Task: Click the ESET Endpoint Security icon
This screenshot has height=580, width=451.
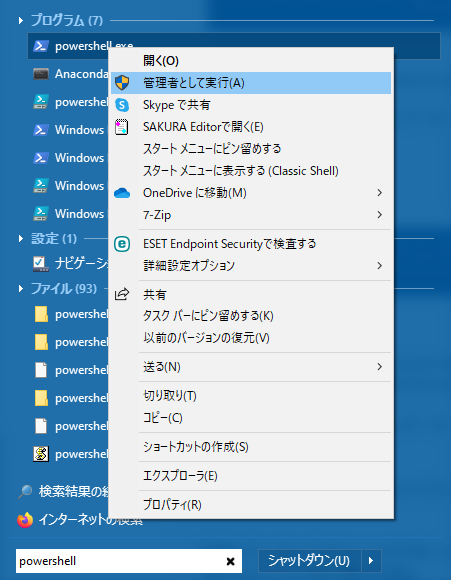Action: (122, 244)
